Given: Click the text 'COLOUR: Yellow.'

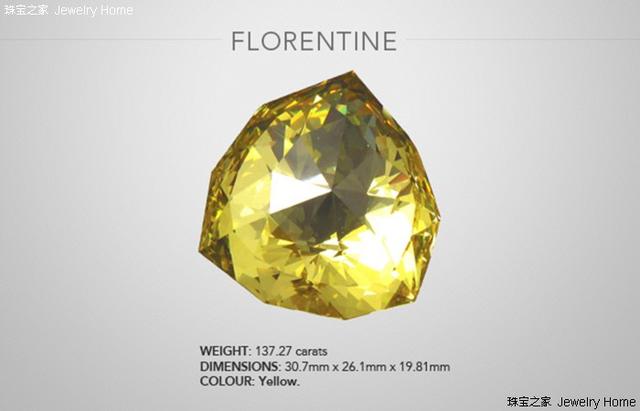Looking at the screenshot, I should pyautogui.click(x=249, y=382).
